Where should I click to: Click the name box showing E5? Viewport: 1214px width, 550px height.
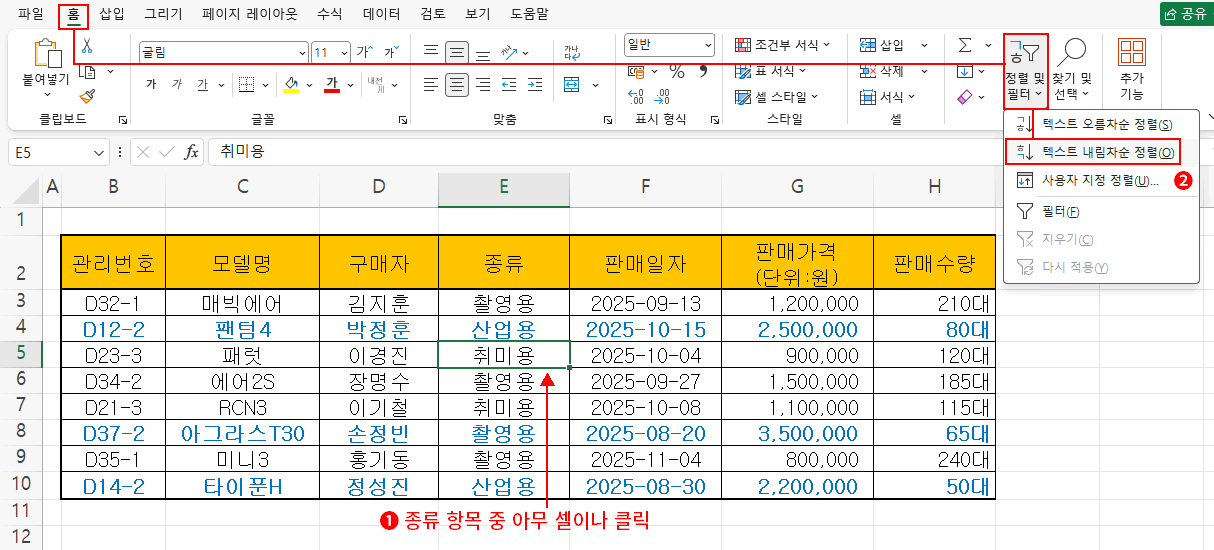tap(58, 152)
